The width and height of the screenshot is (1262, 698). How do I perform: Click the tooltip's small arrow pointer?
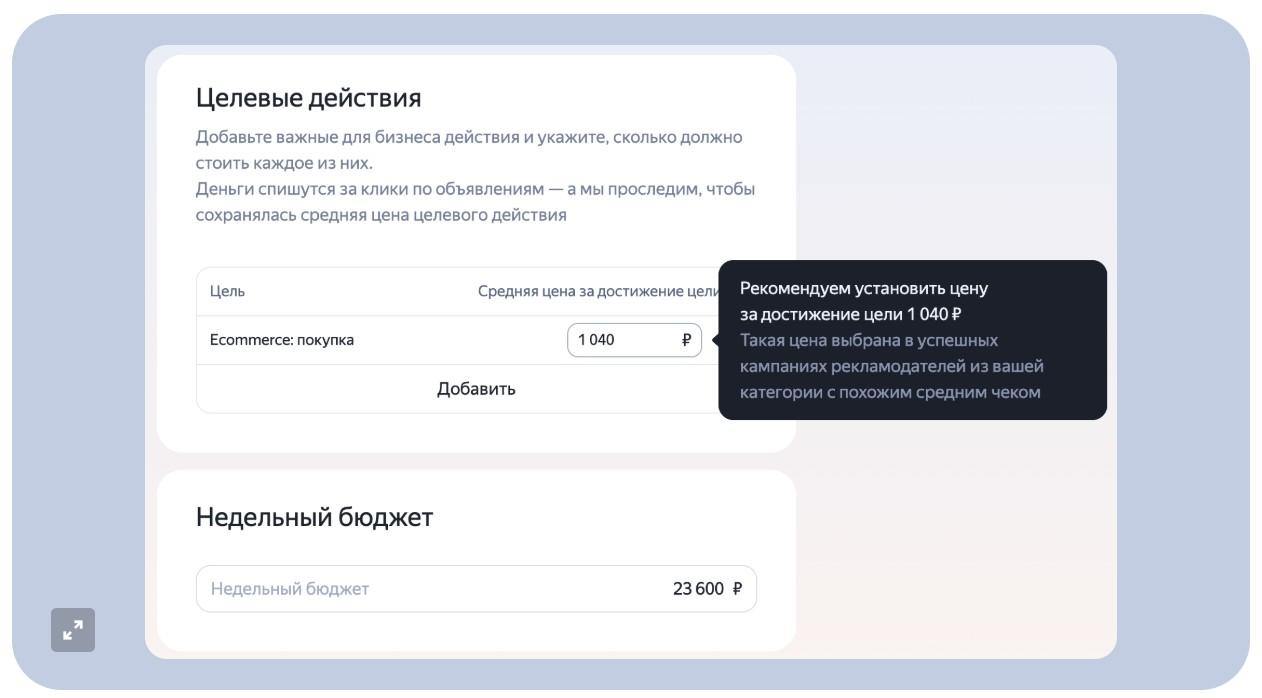pyautogui.click(x=716, y=340)
